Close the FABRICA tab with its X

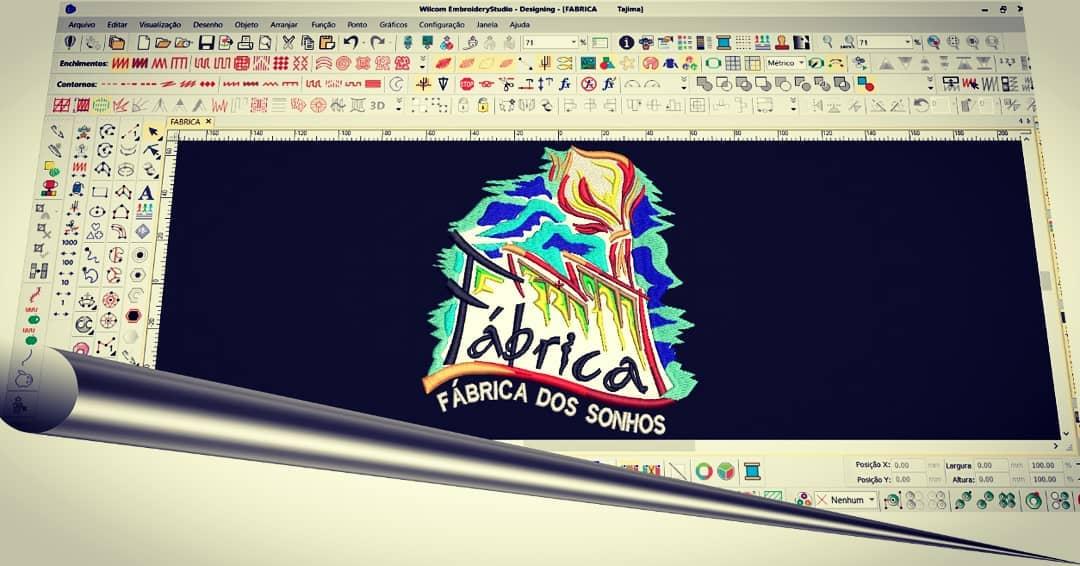(208, 122)
